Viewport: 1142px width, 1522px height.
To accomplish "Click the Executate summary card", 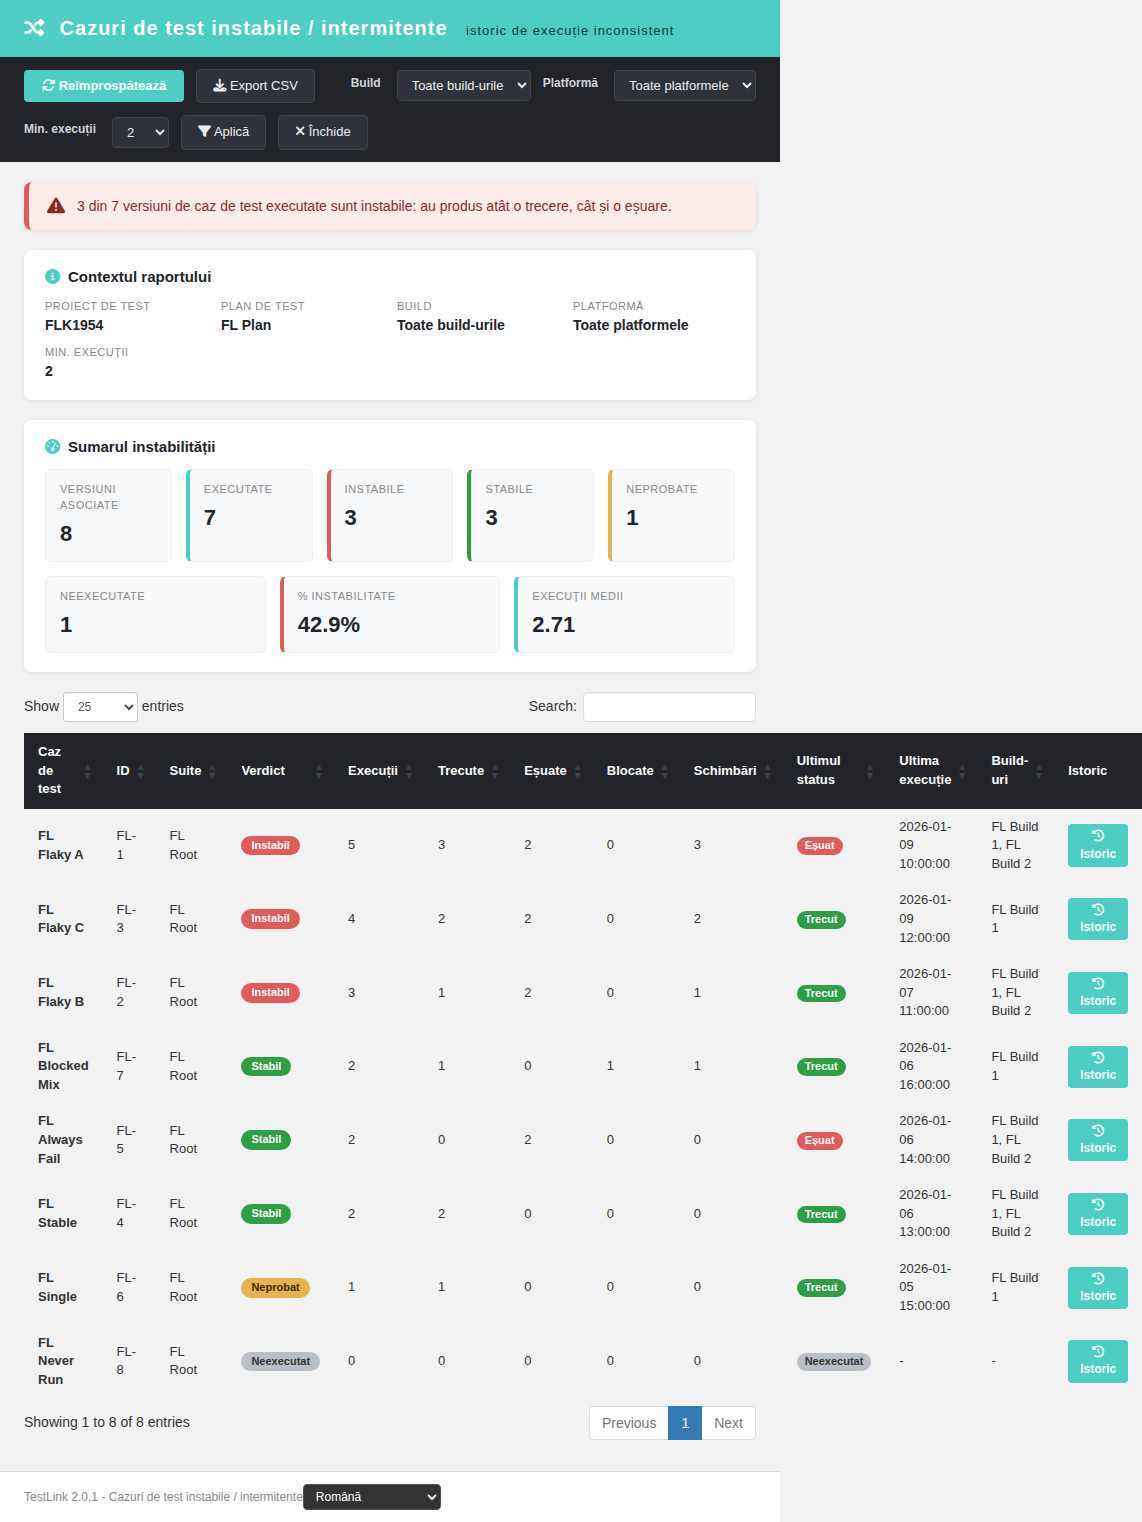I will tap(249, 515).
